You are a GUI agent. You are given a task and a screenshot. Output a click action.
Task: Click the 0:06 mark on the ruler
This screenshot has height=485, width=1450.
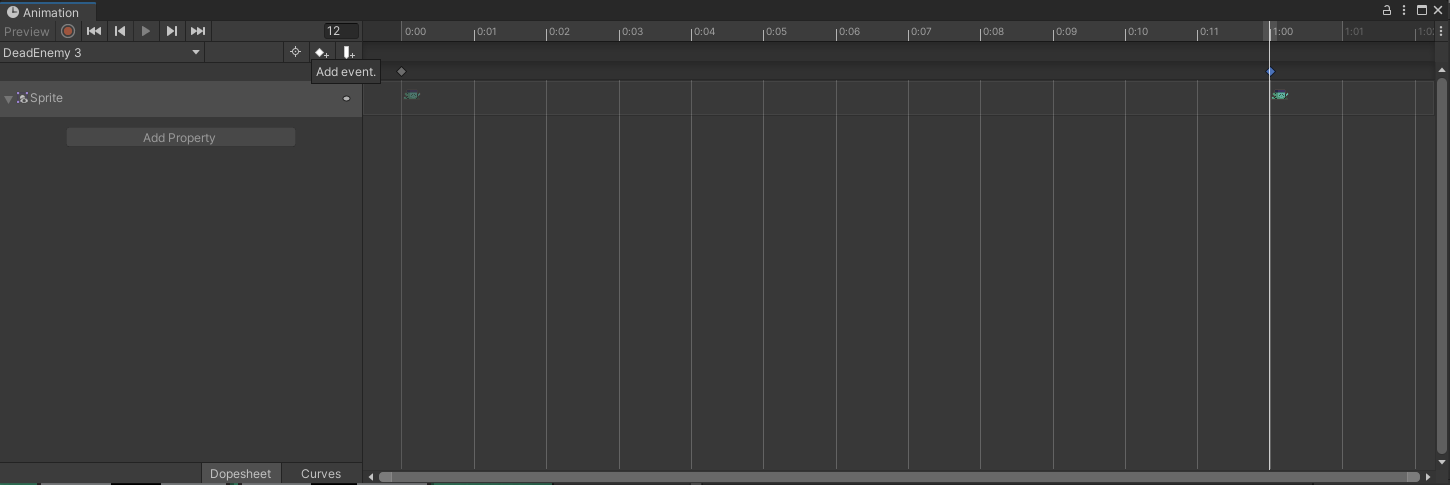(x=848, y=32)
